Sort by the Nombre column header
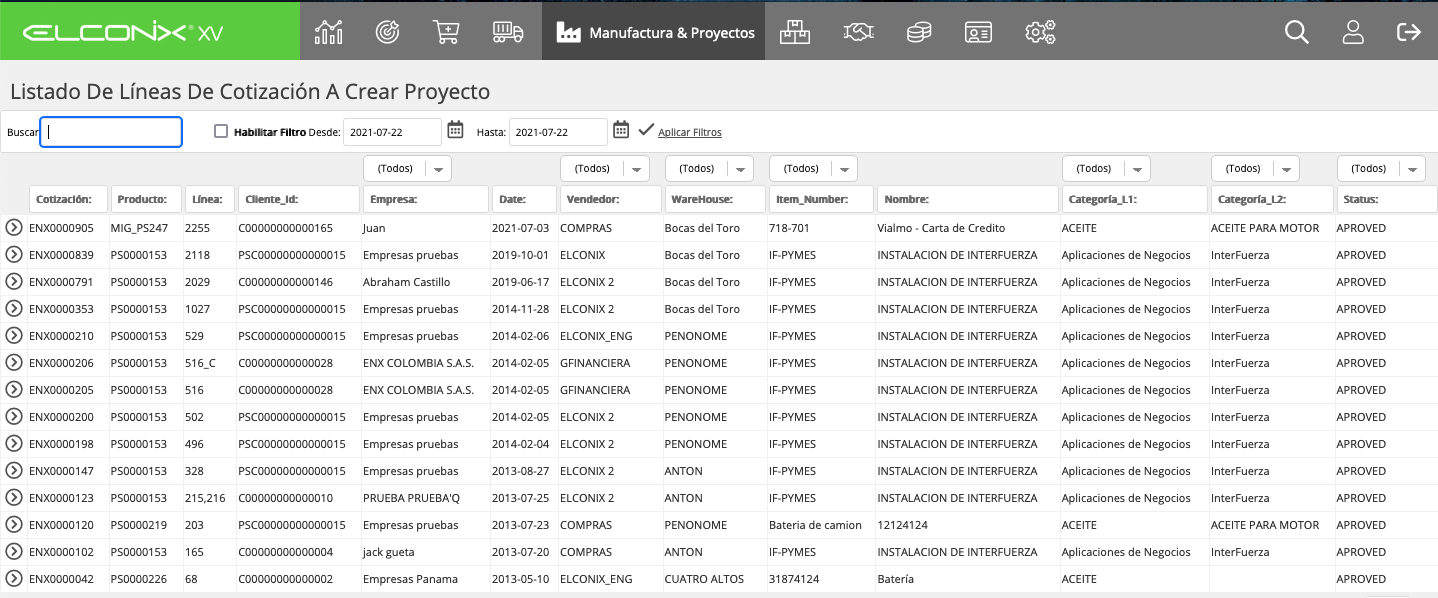 (967, 199)
